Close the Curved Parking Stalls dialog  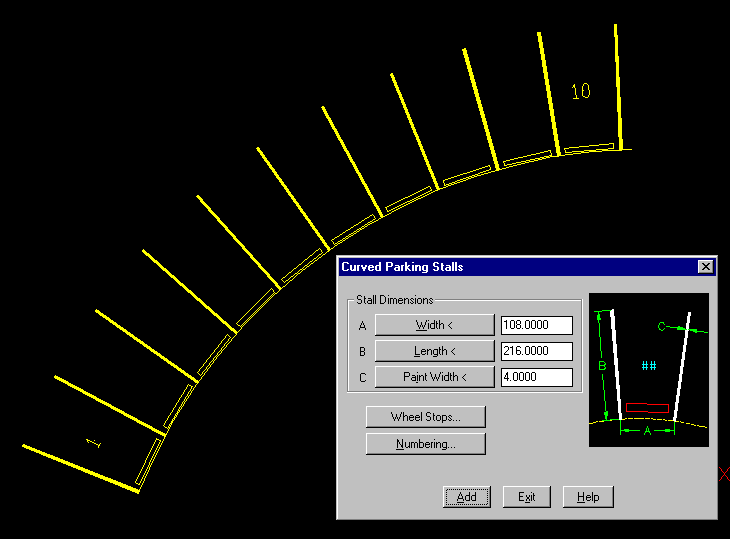pyautogui.click(x=706, y=267)
